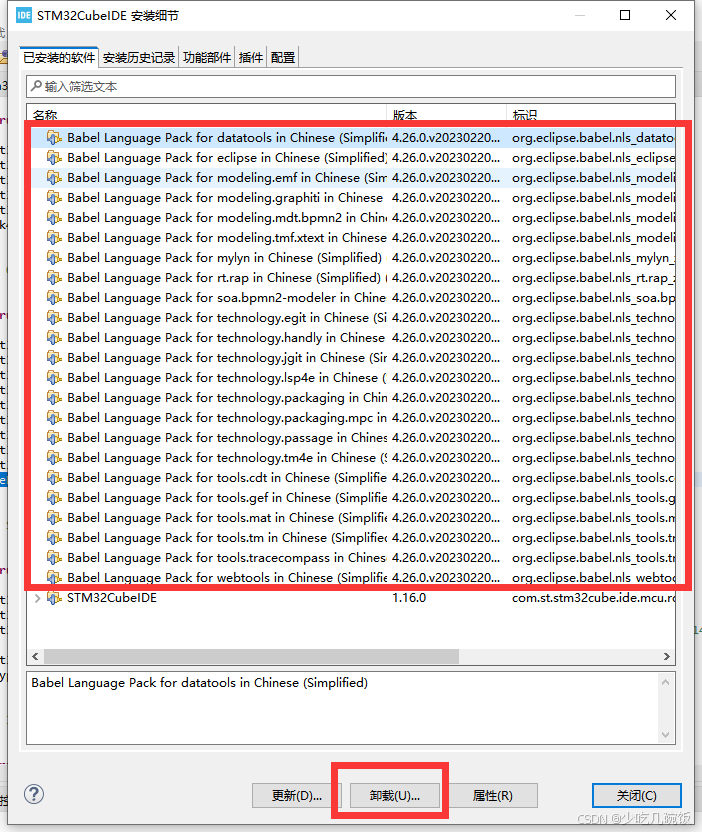Click icon of tools.cdt language pack
Image resolution: width=702 pixels, height=832 pixels.
click(54, 478)
